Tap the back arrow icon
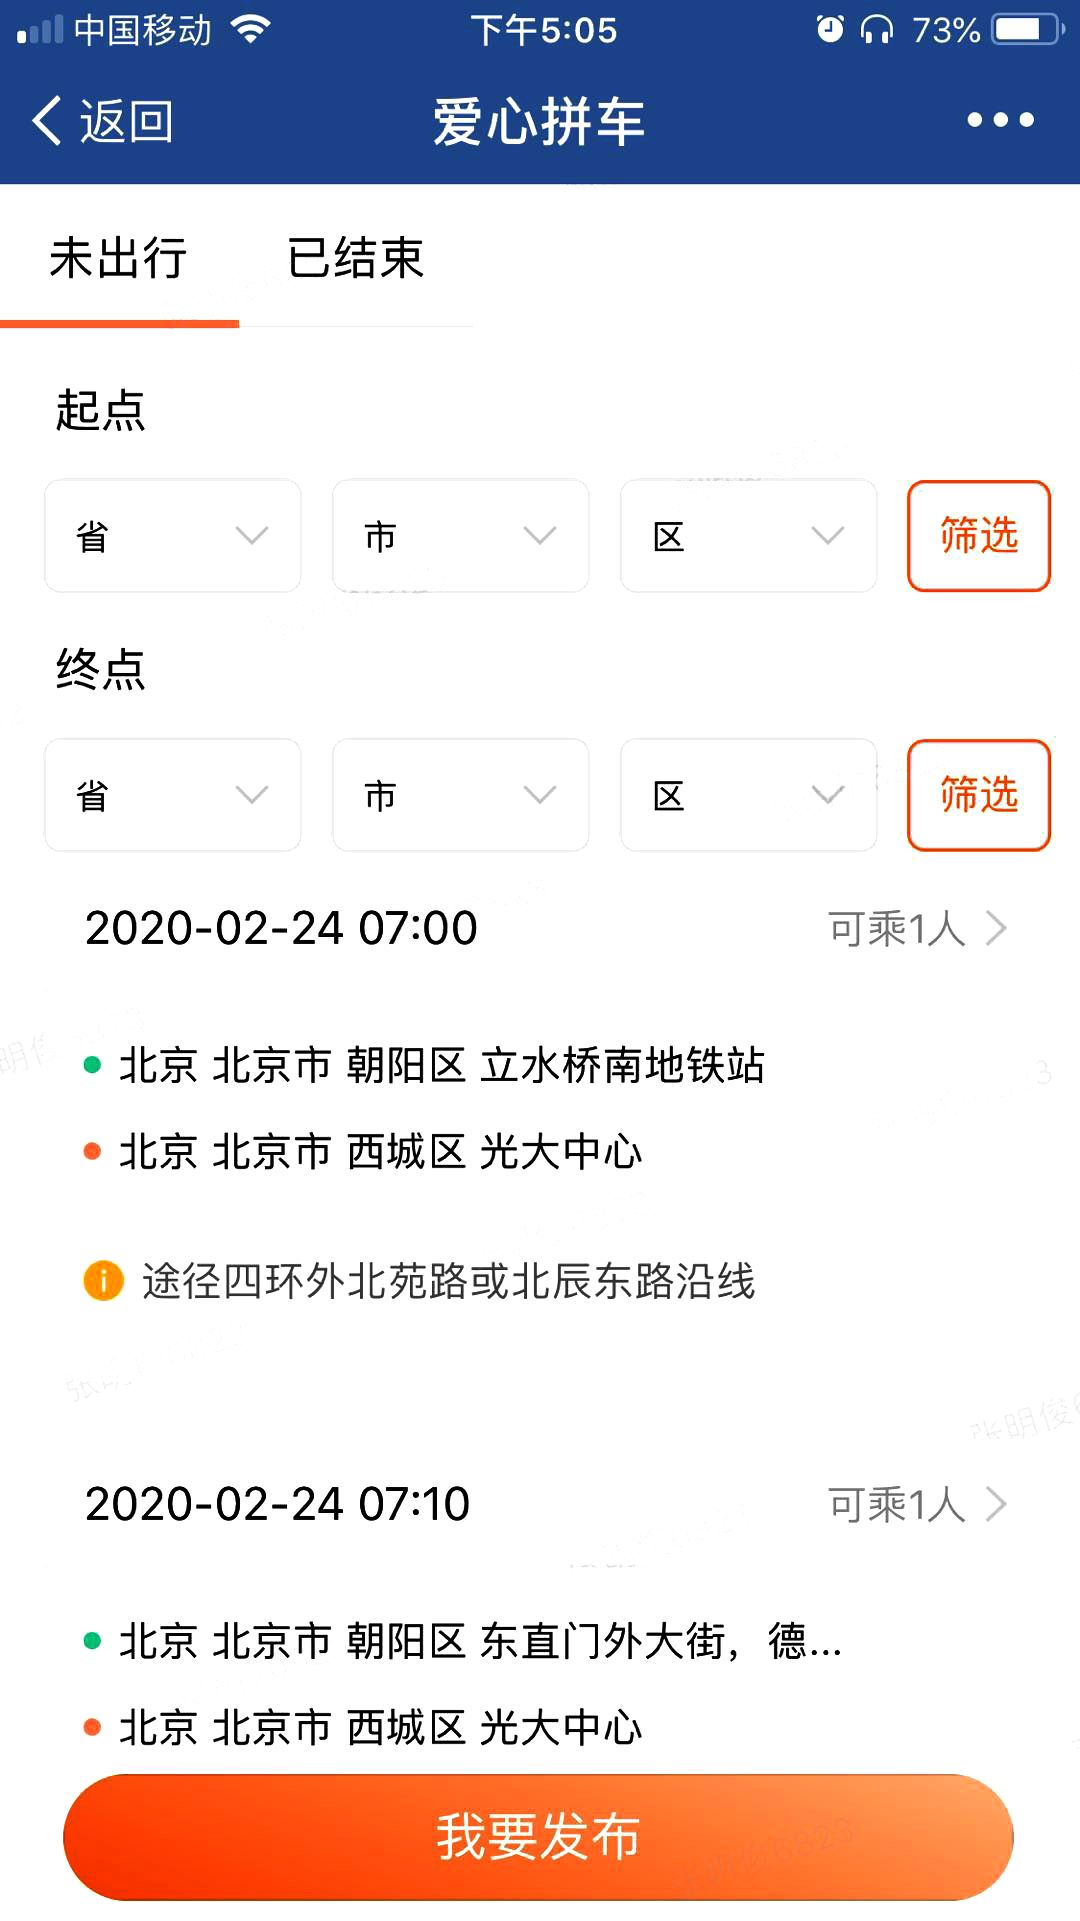This screenshot has height=1921, width=1080. 47,121
